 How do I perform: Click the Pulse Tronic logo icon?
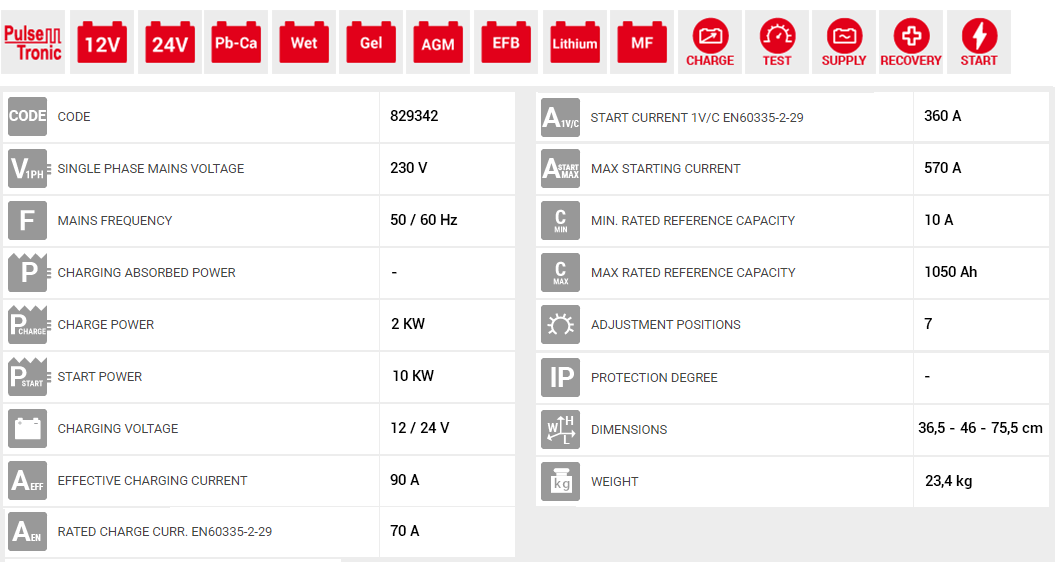pos(34,43)
